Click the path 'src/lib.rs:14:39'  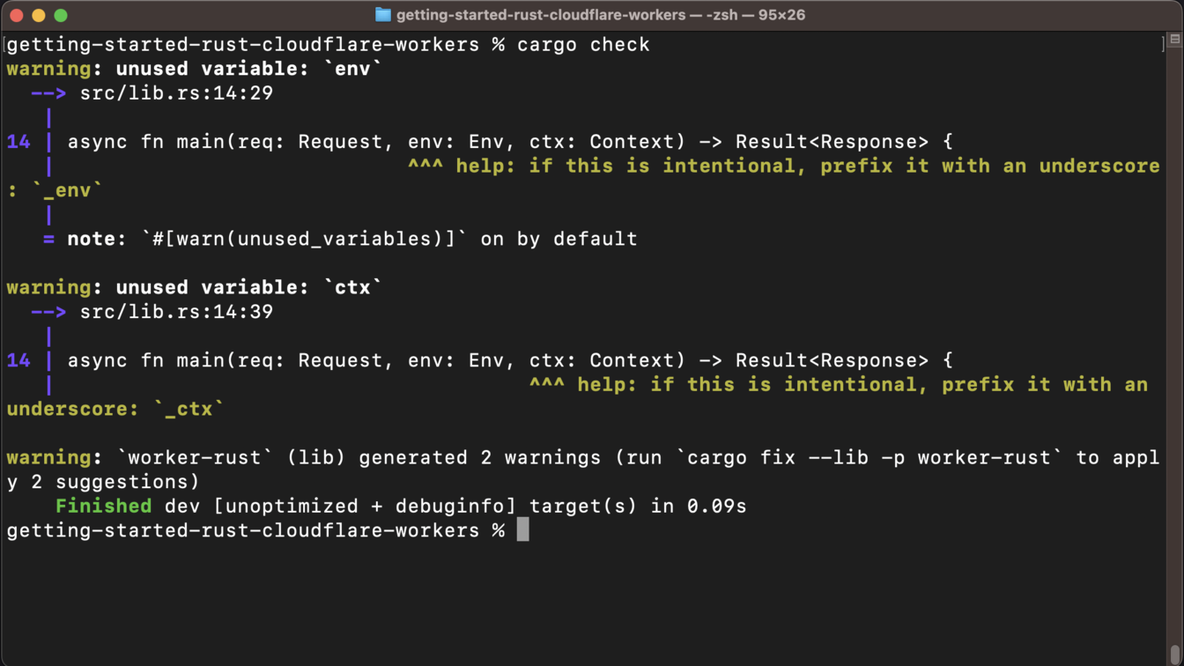click(x=177, y=312)
